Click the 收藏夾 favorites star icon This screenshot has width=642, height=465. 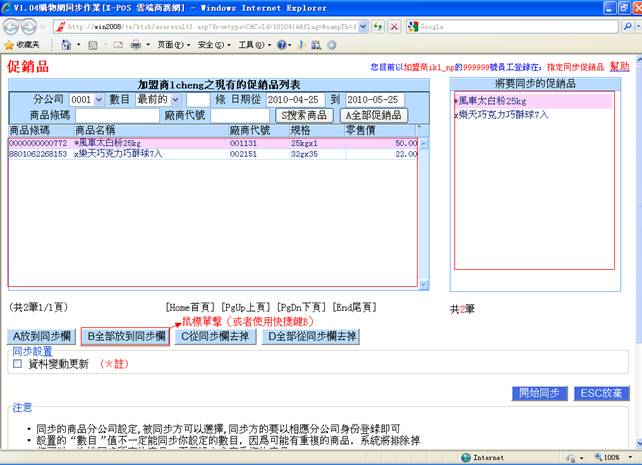tap(9, 45)
